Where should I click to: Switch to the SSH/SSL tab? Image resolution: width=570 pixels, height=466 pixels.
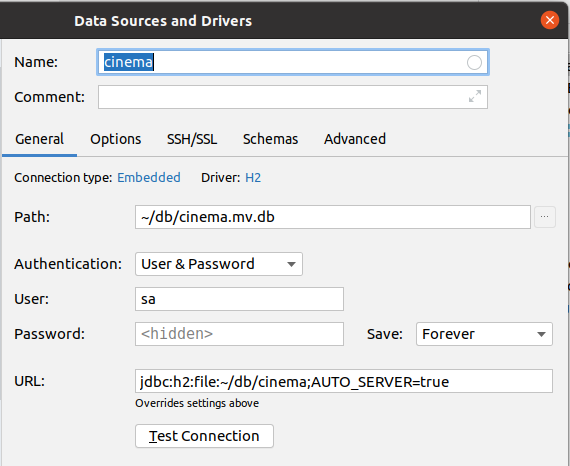[x=192, y=139]
